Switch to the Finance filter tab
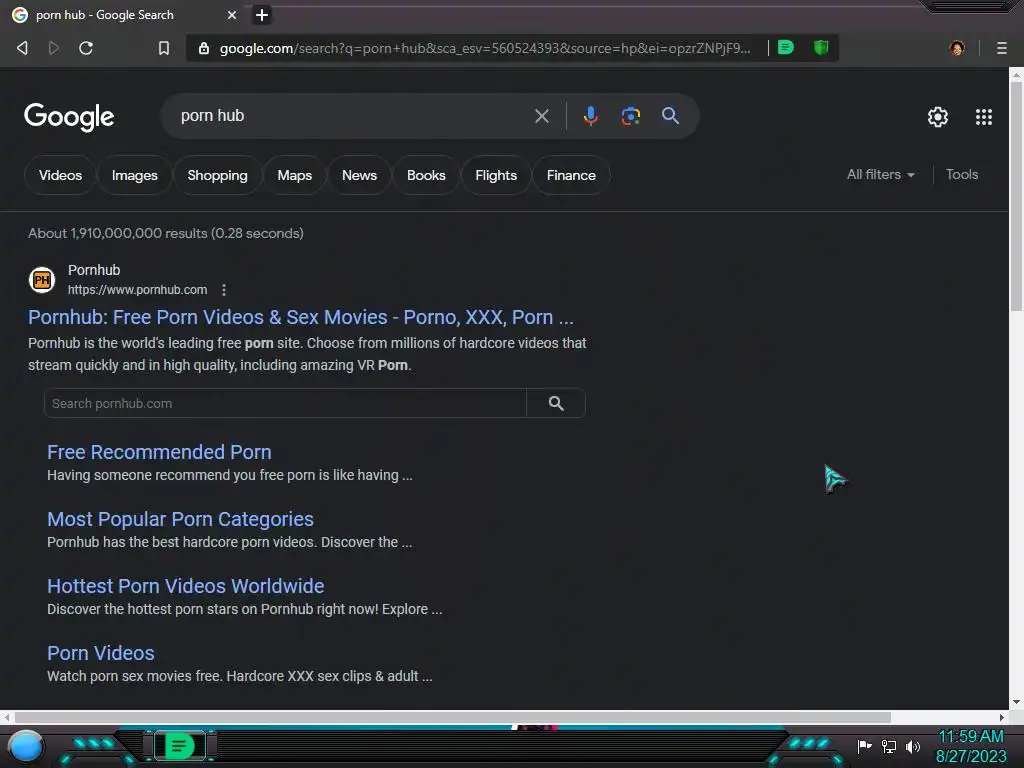This screenshot has height=768, width=1024. (x=571, y=175)
